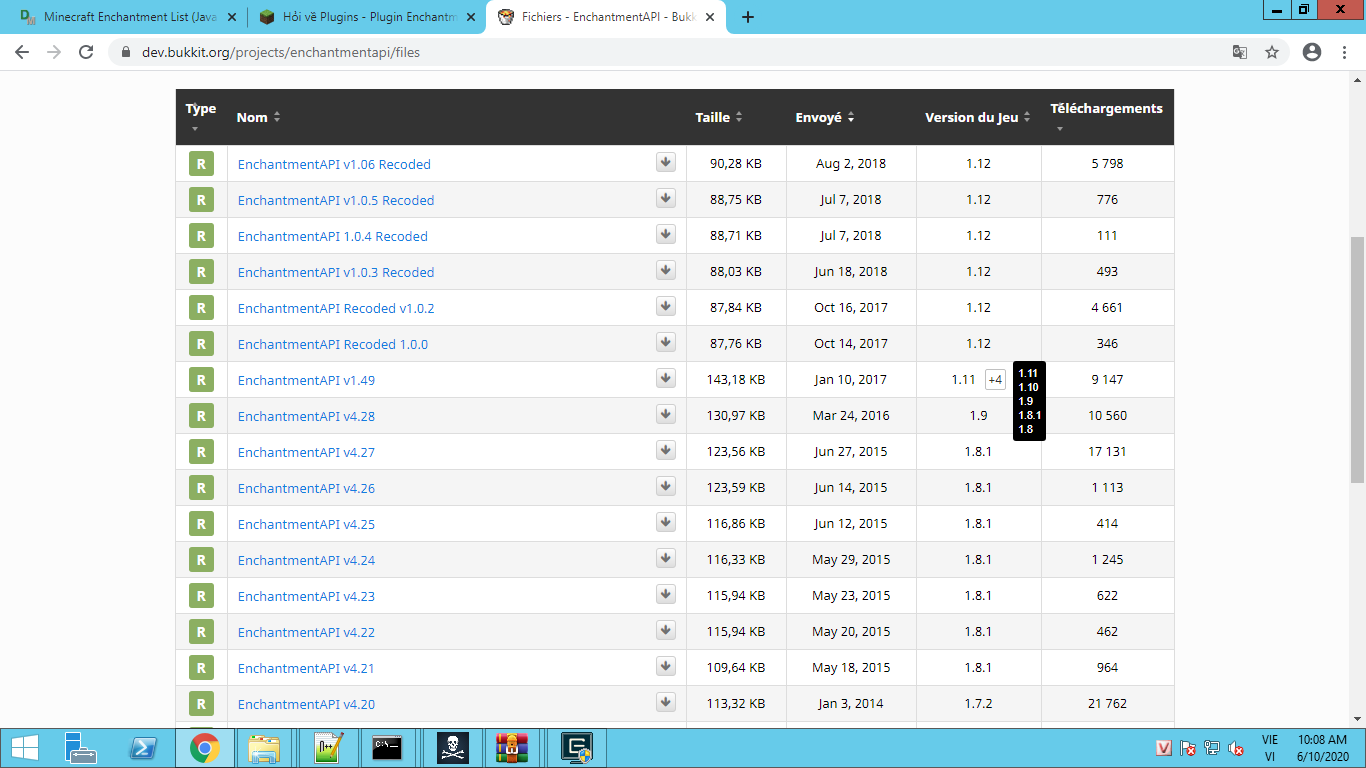Screen dimensions: 1366x768
Task: Sort files by Taille column
Action: tap(718, 117)
